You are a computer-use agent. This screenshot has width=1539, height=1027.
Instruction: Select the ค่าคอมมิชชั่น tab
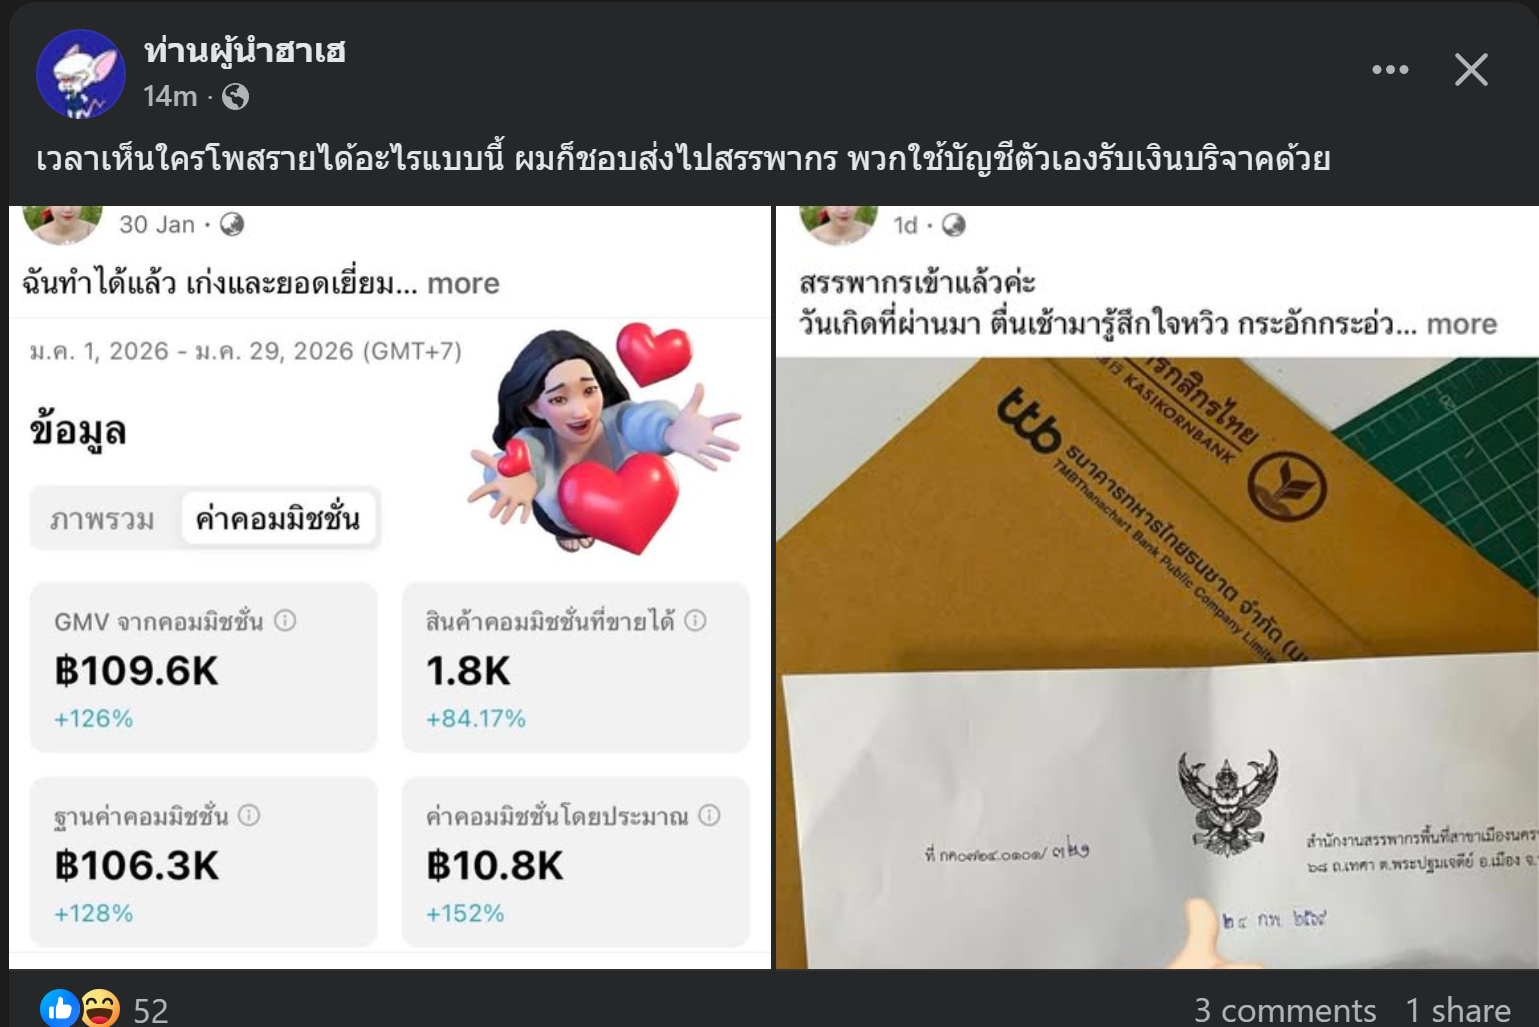click(278, 518)
